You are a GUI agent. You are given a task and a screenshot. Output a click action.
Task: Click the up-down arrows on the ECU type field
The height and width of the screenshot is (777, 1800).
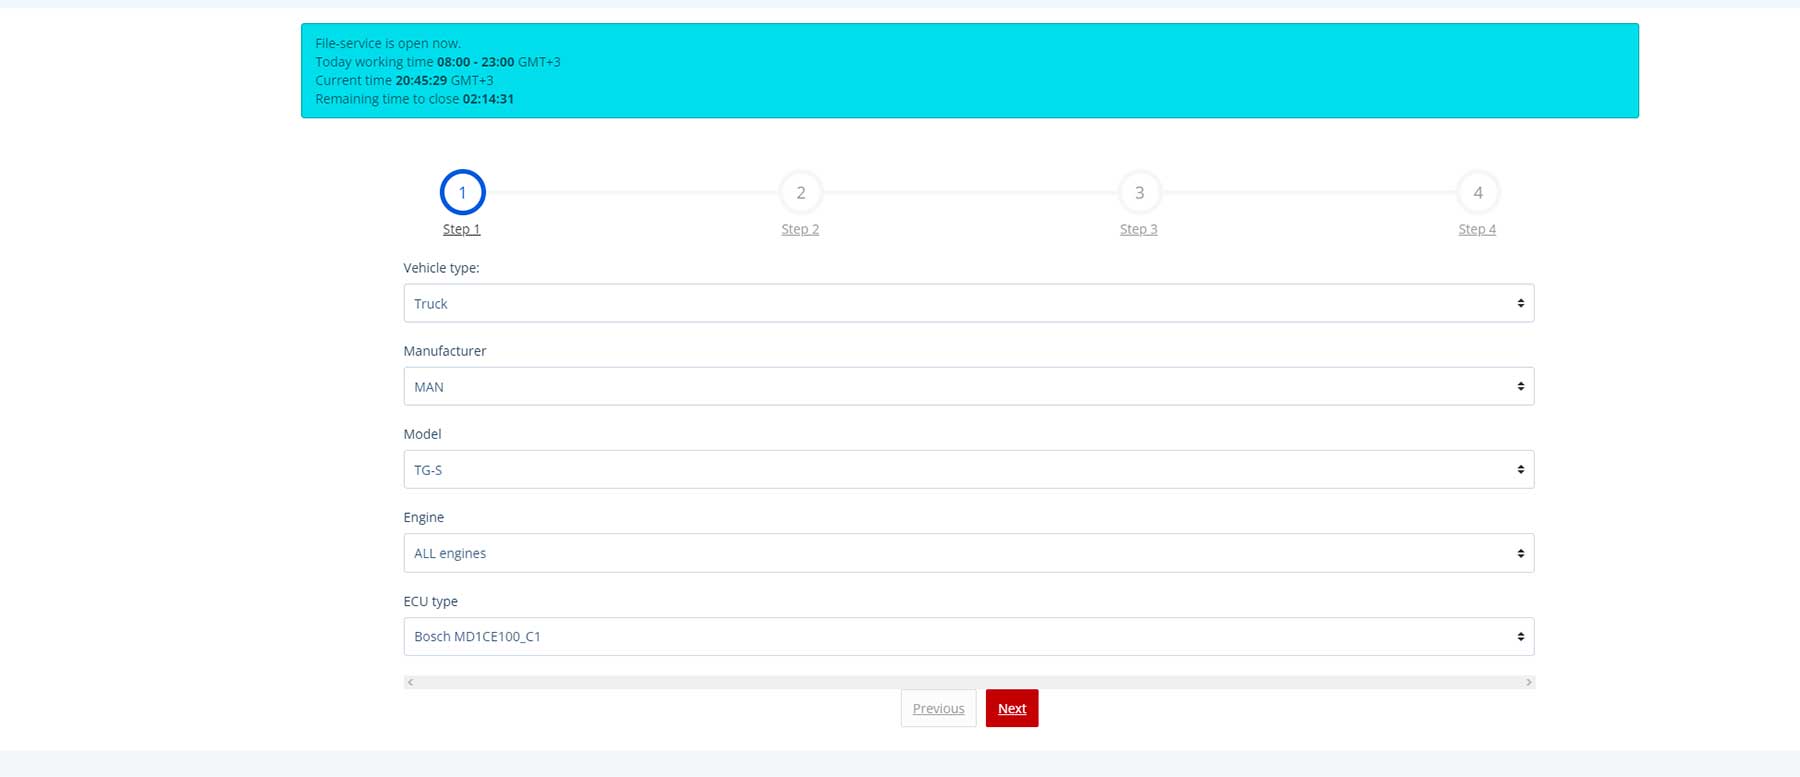(1520, 637)
